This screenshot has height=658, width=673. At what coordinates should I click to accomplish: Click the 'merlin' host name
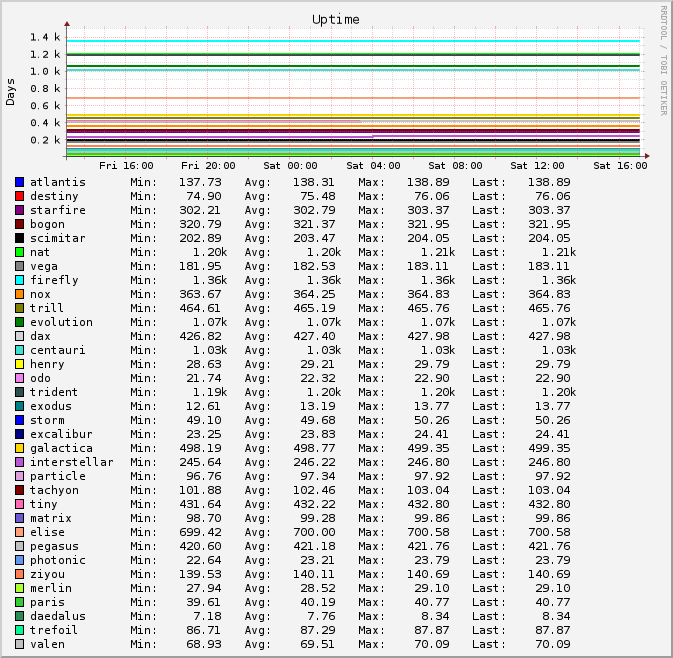(51, 588)
